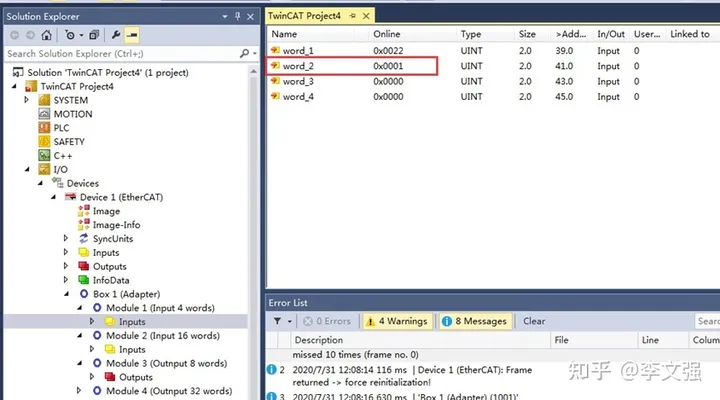
Task: Click the Box 1 (Adapter) icon
Action: pyautogui.click(x=84, y=294)
